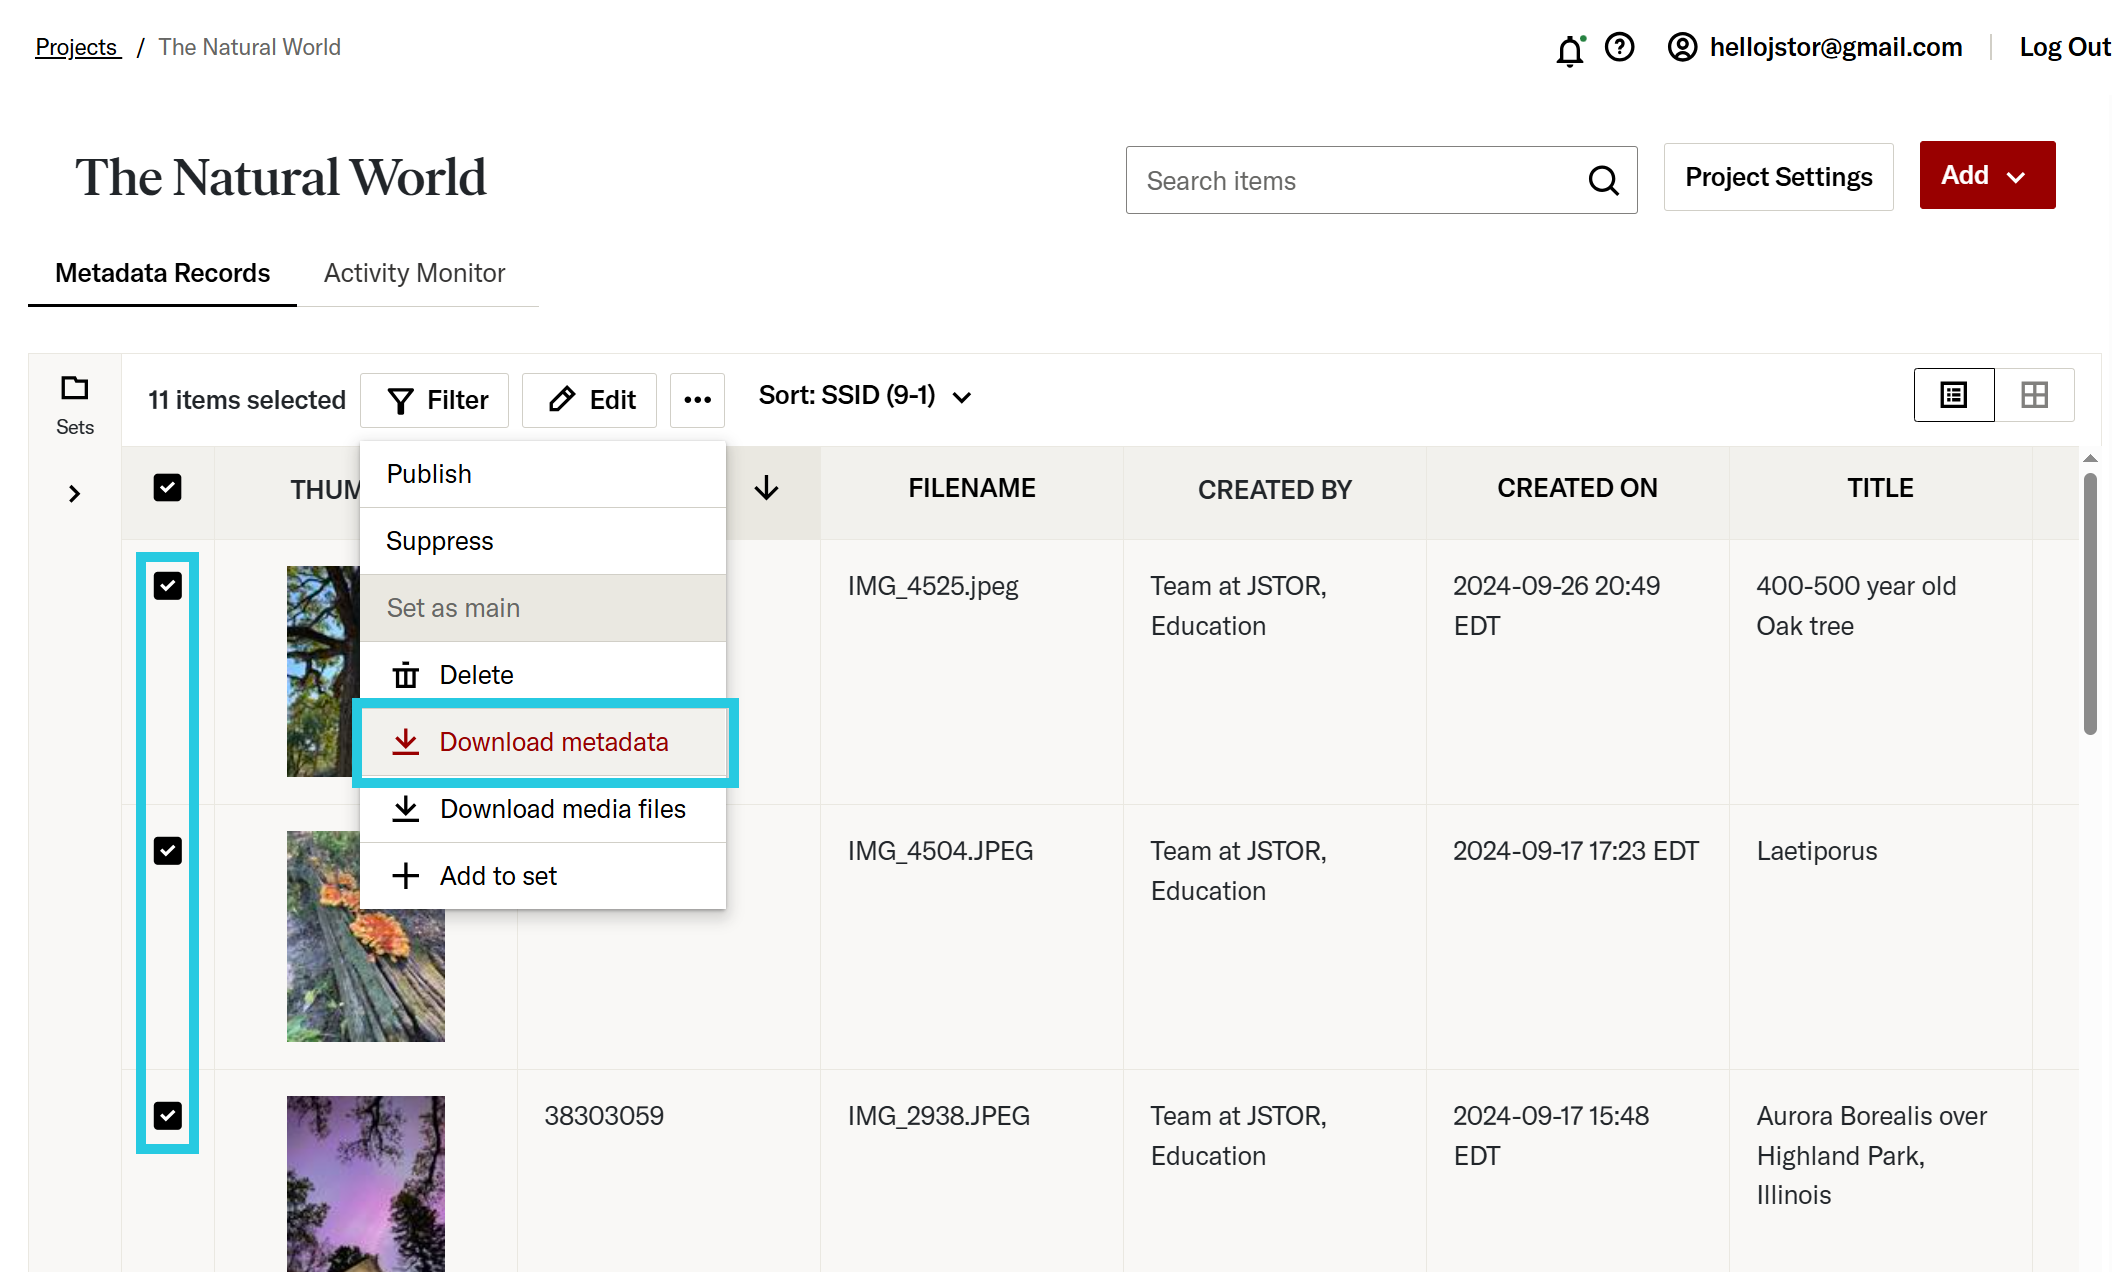Click the hellojstor@gmail.com account name
Screen dimensions: 2125x1272
coord(1835,47)
